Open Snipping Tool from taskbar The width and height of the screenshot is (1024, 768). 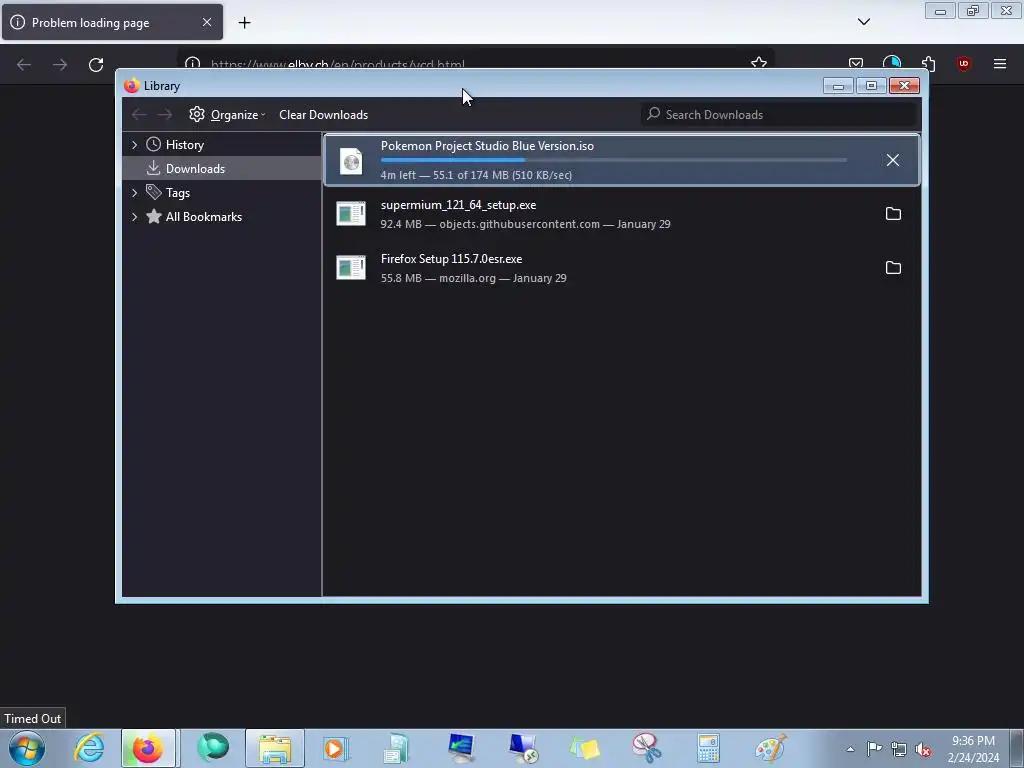(x=646, y=748)
